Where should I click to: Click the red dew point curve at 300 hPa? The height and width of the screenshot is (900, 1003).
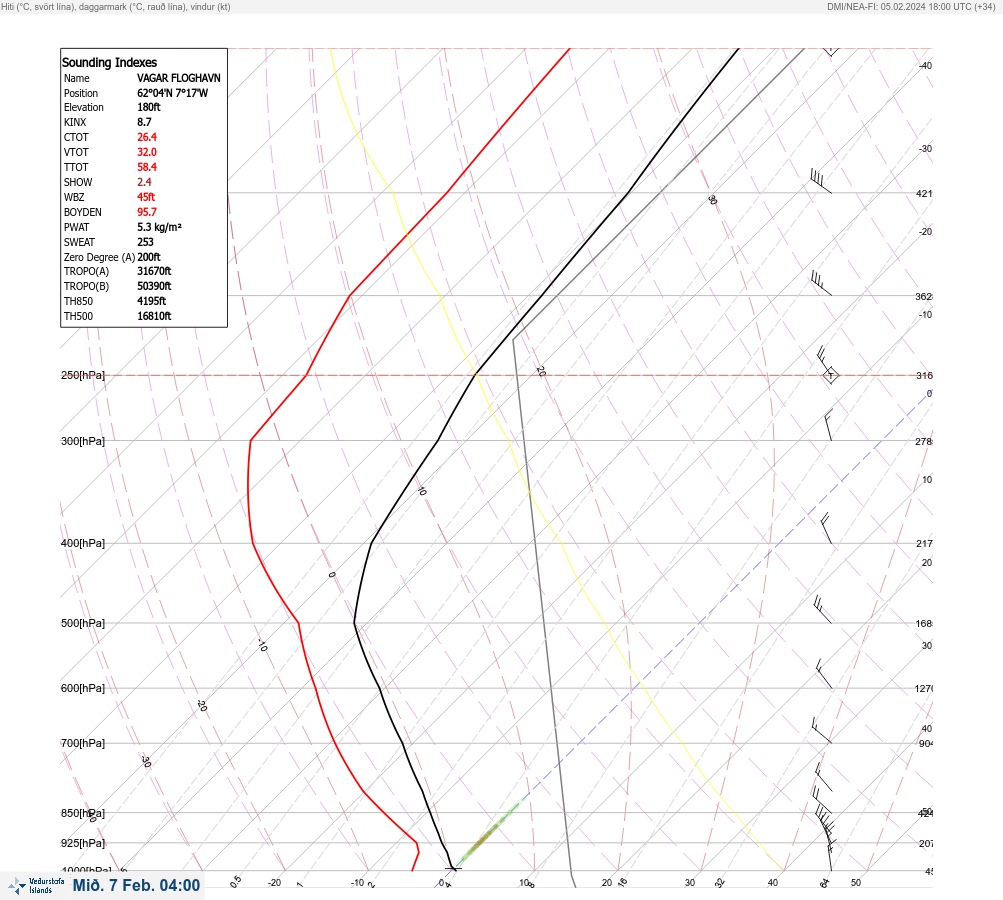pos(251,441)
